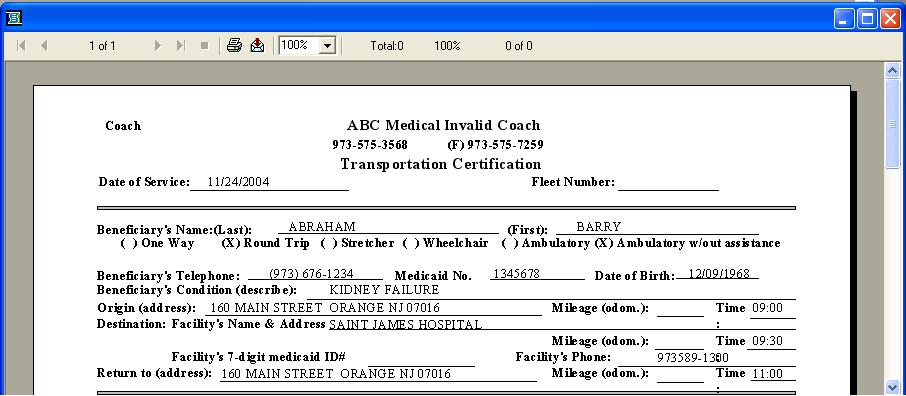Click '(X) Ambulatory w/out assistance' option
Screen dimensions: 906x396
point(688,243)
